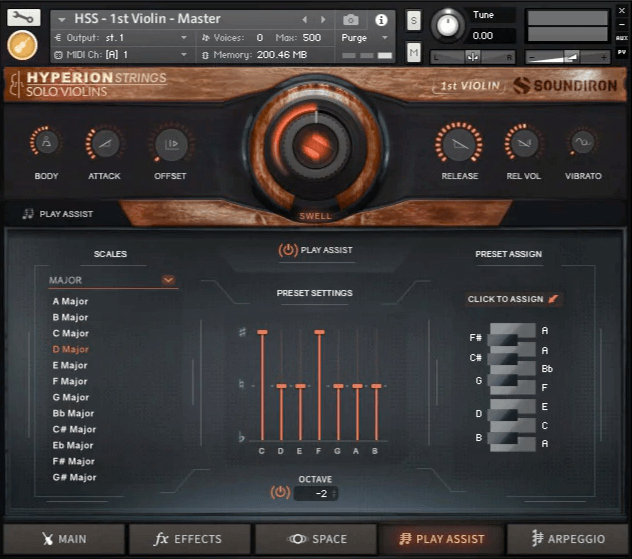Click the F note slider handle
The height and width of the screenshot is (559, 632).
pyautogui.click(x=320, y=332)
